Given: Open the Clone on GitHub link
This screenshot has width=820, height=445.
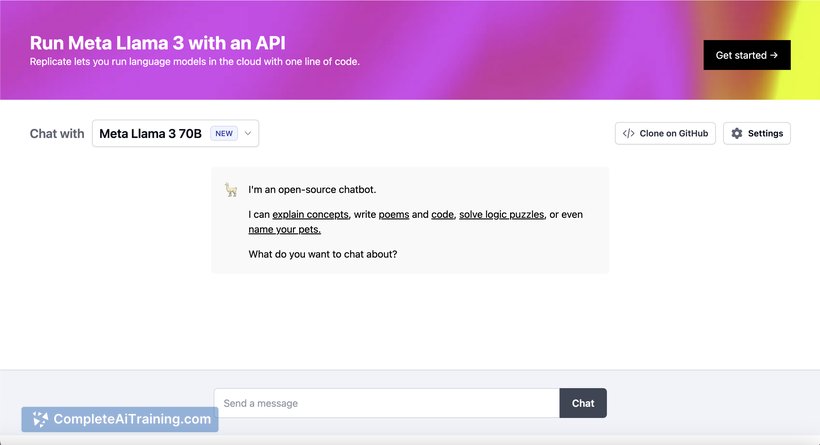Looking at the screenshot, I should [665, 133].
